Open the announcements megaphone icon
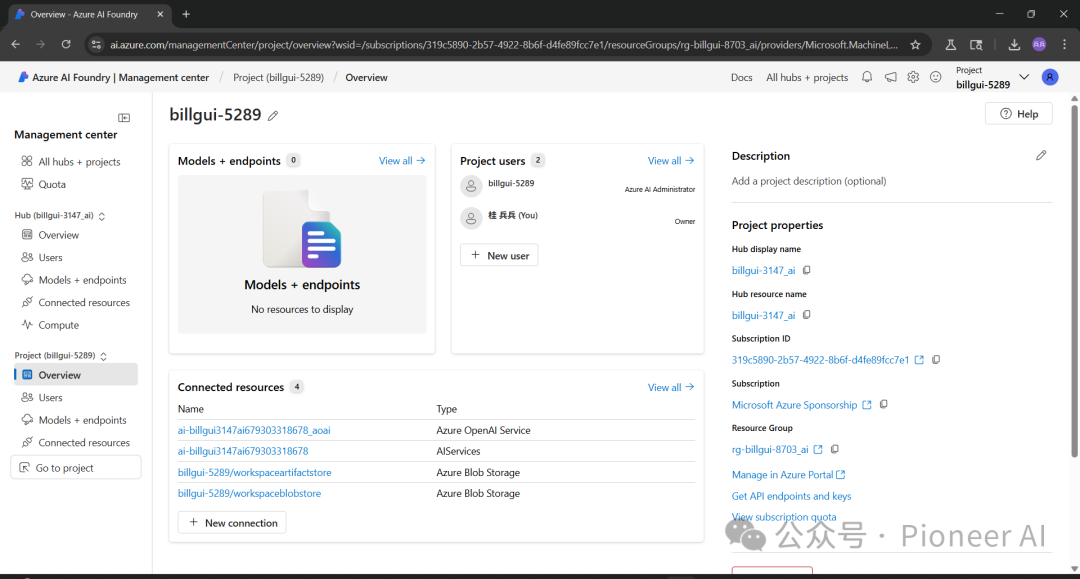 890,77
